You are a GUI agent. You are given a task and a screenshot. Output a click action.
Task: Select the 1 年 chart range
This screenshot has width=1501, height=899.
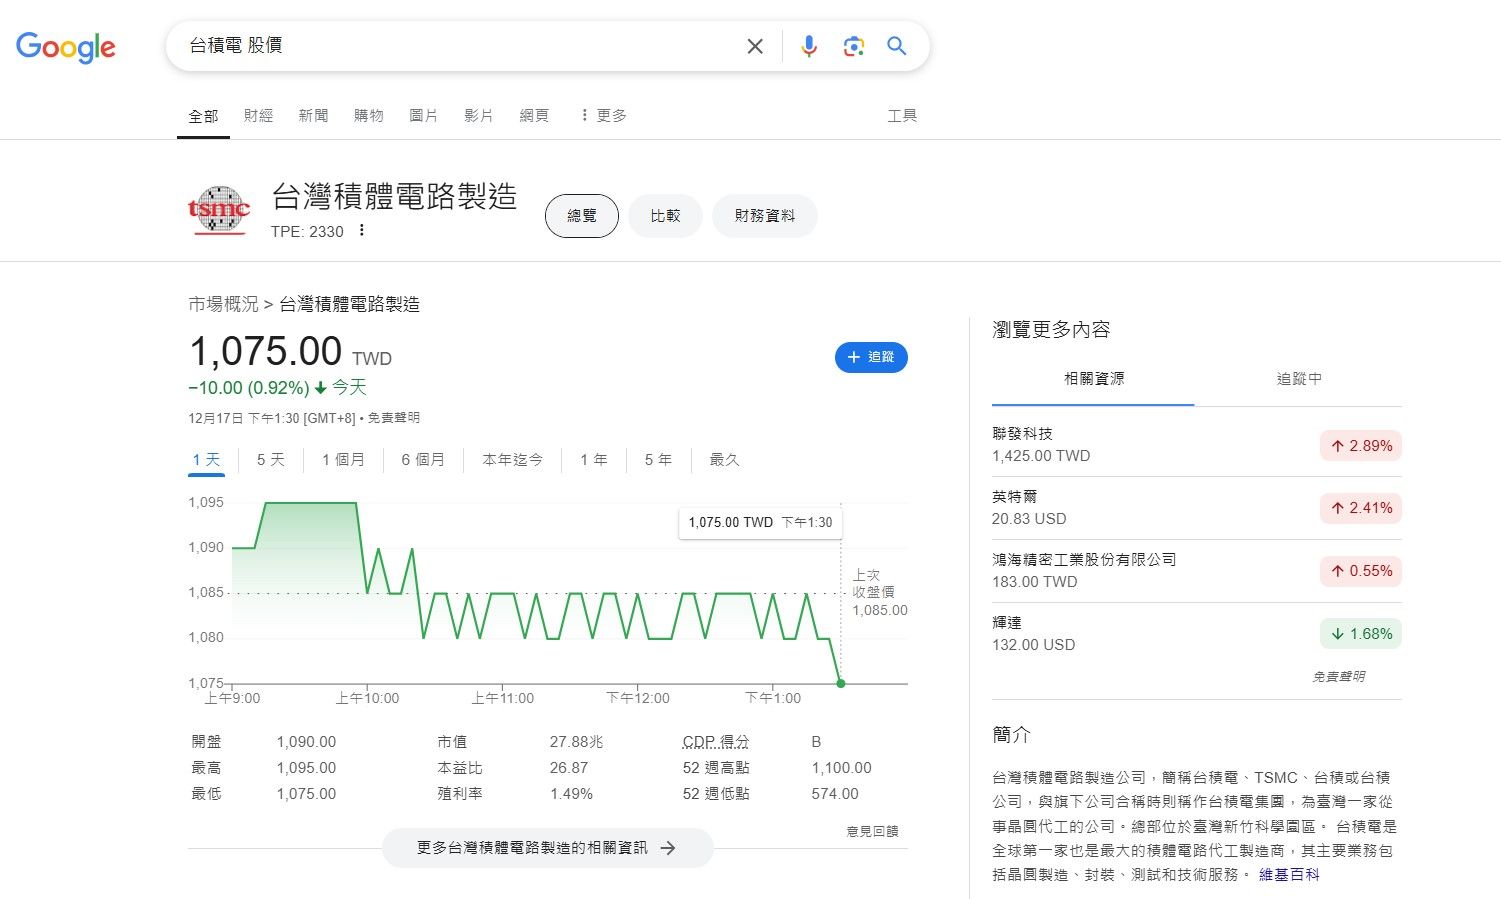(x=594, y=460)
